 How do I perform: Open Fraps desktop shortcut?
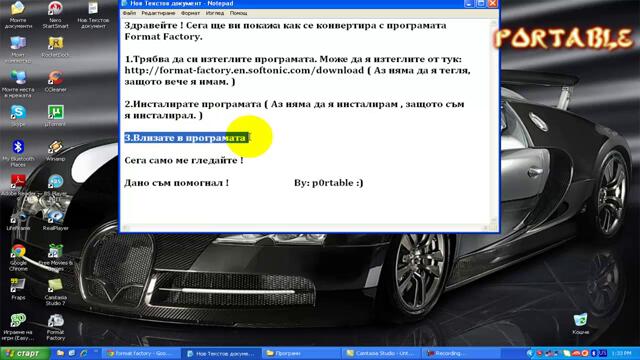click(x=18, y=289)
